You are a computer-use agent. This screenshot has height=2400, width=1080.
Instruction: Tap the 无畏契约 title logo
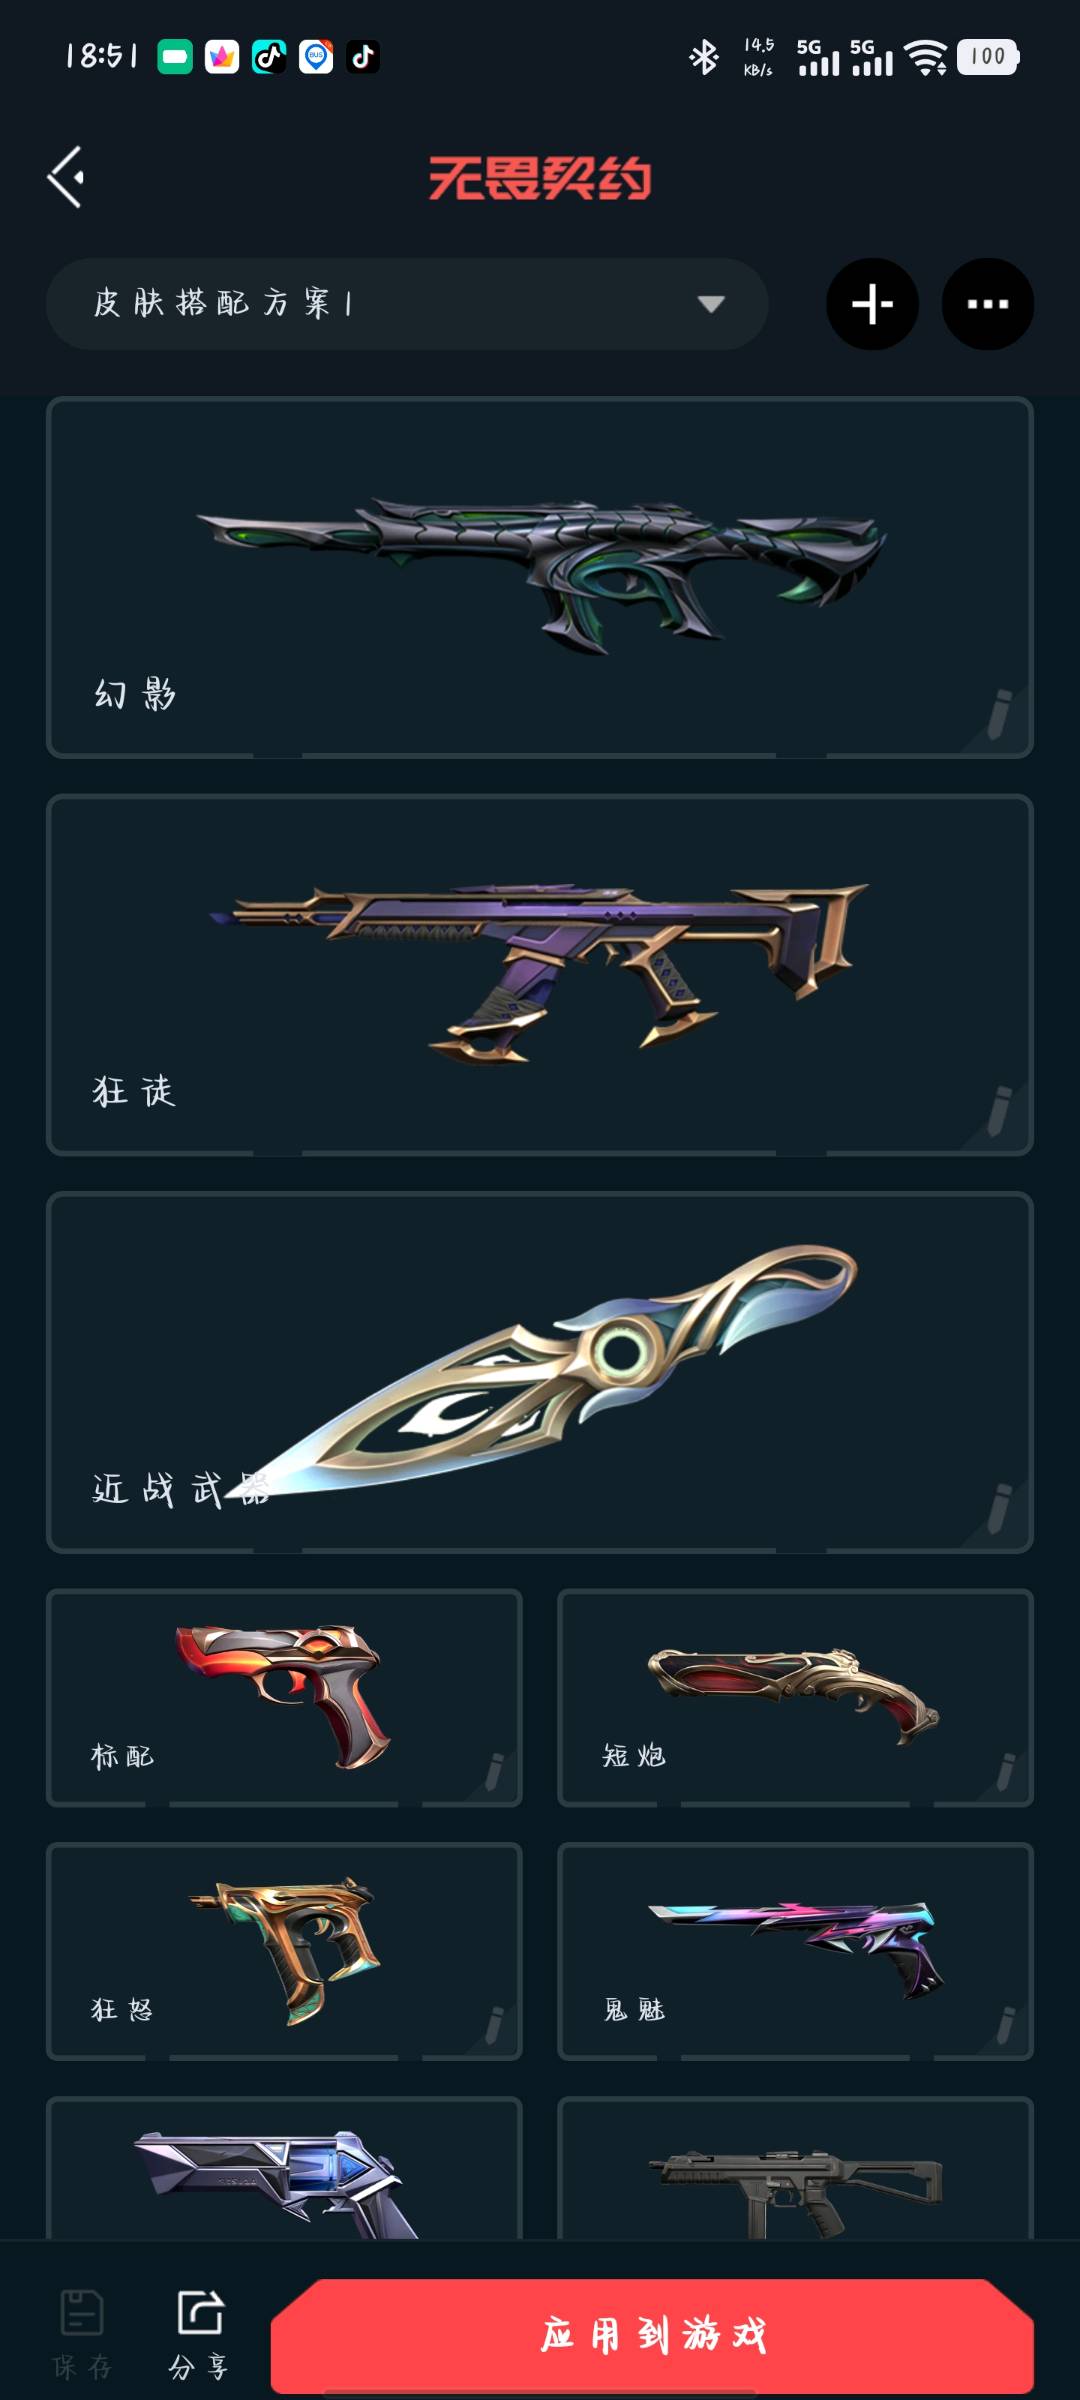[540, 178]
